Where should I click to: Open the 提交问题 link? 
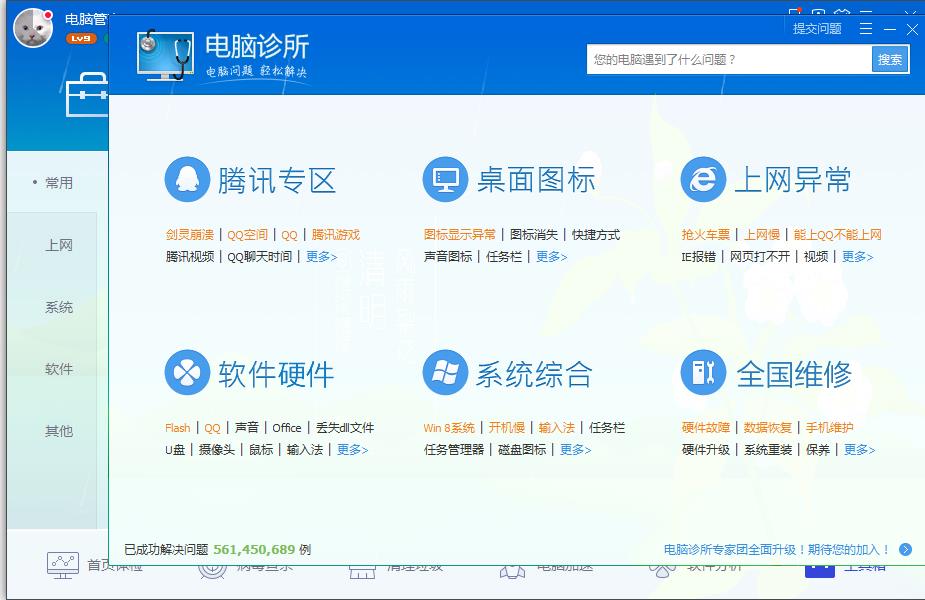coord(817,28)
